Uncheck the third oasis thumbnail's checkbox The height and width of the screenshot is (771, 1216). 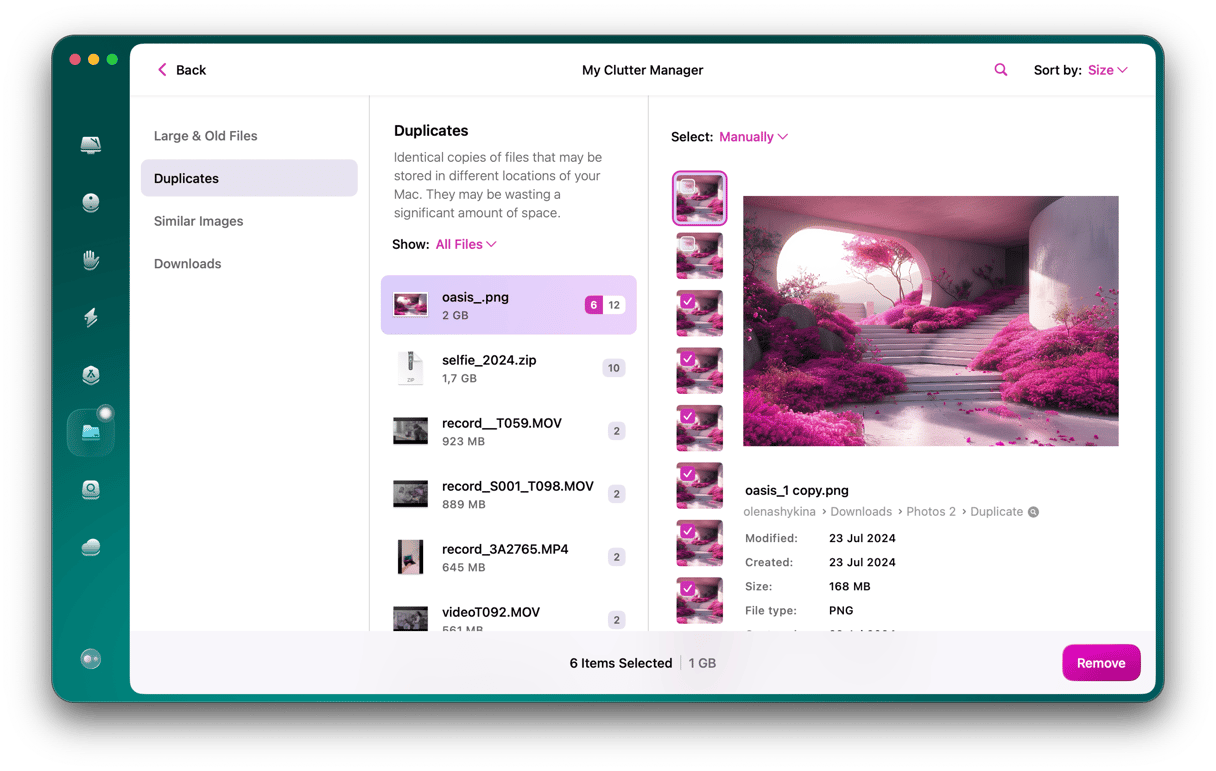click(687, 301)
